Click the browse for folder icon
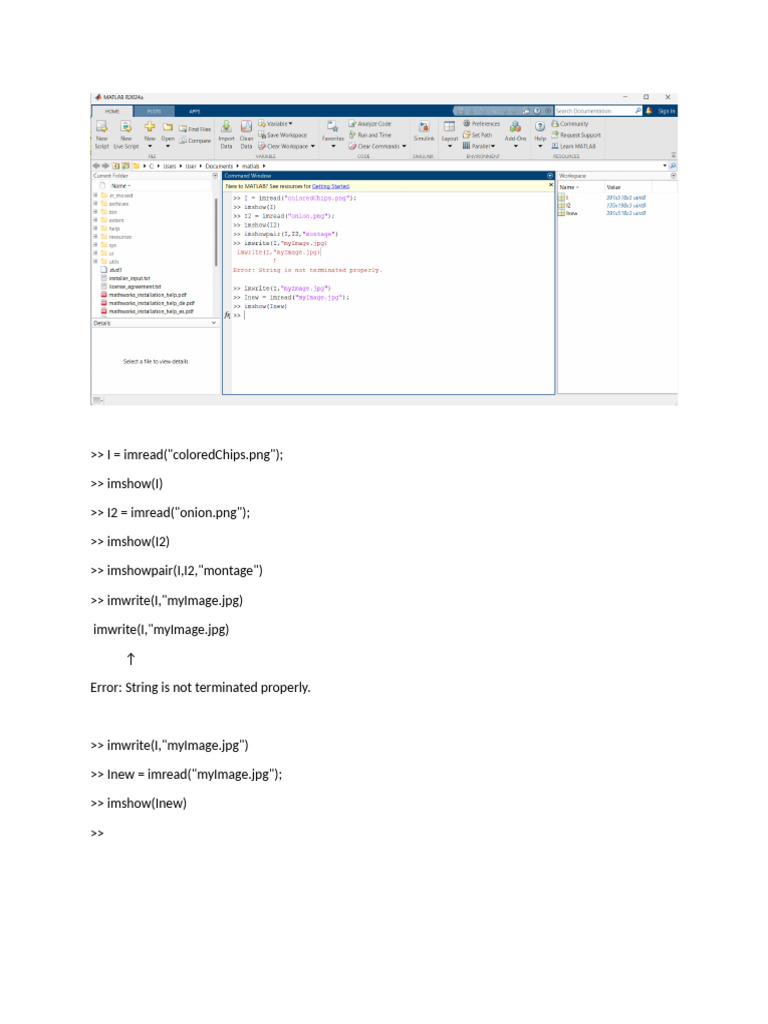Screen dimensions: 768x1024 coord(125,166)
